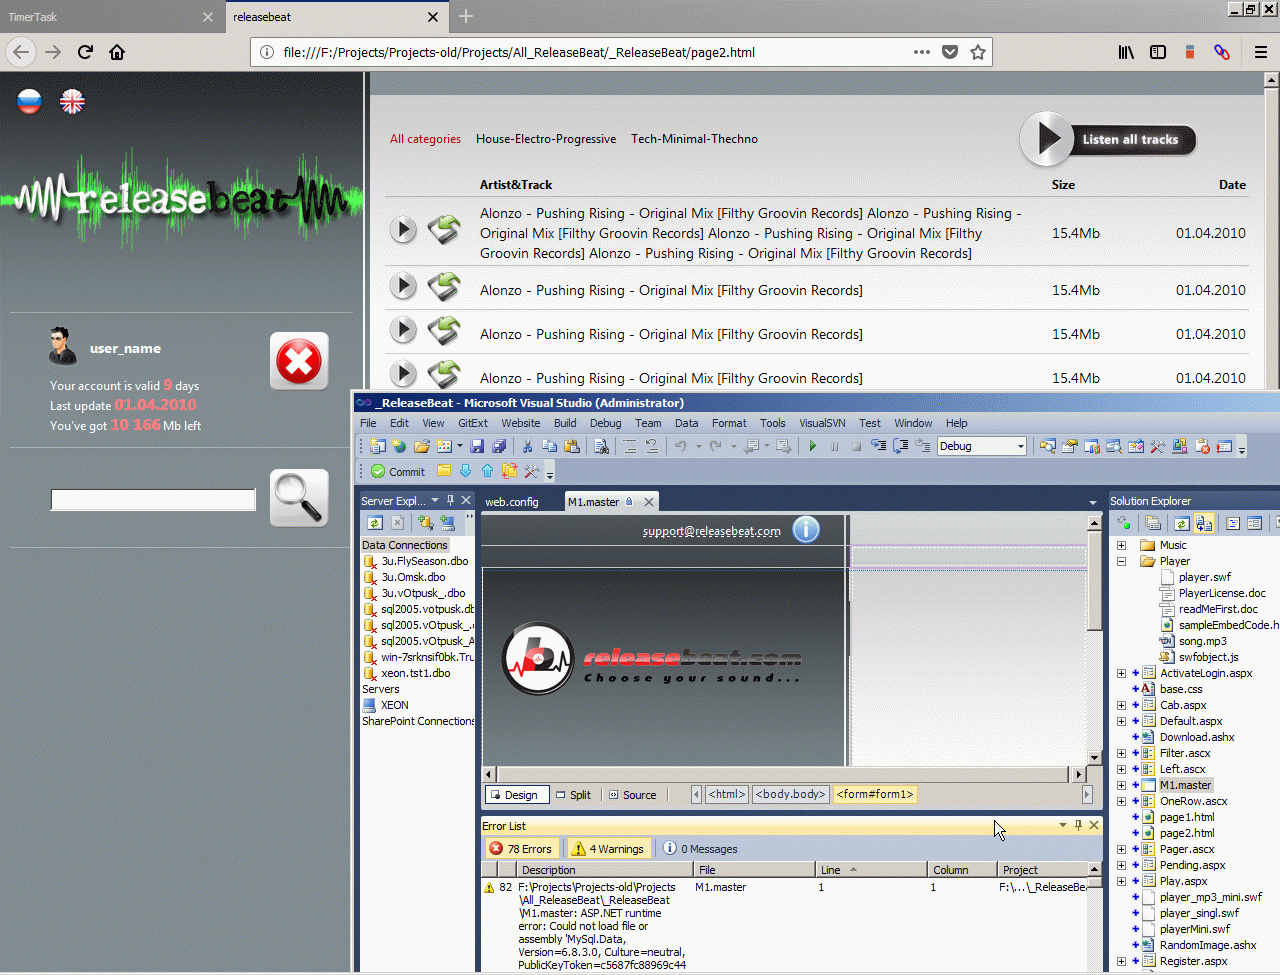Image resolution: width=1280 pixels, height=975 pixels.
Task: Click the Paste icon in Visual Studio toolbar
Action: (572, 446)
